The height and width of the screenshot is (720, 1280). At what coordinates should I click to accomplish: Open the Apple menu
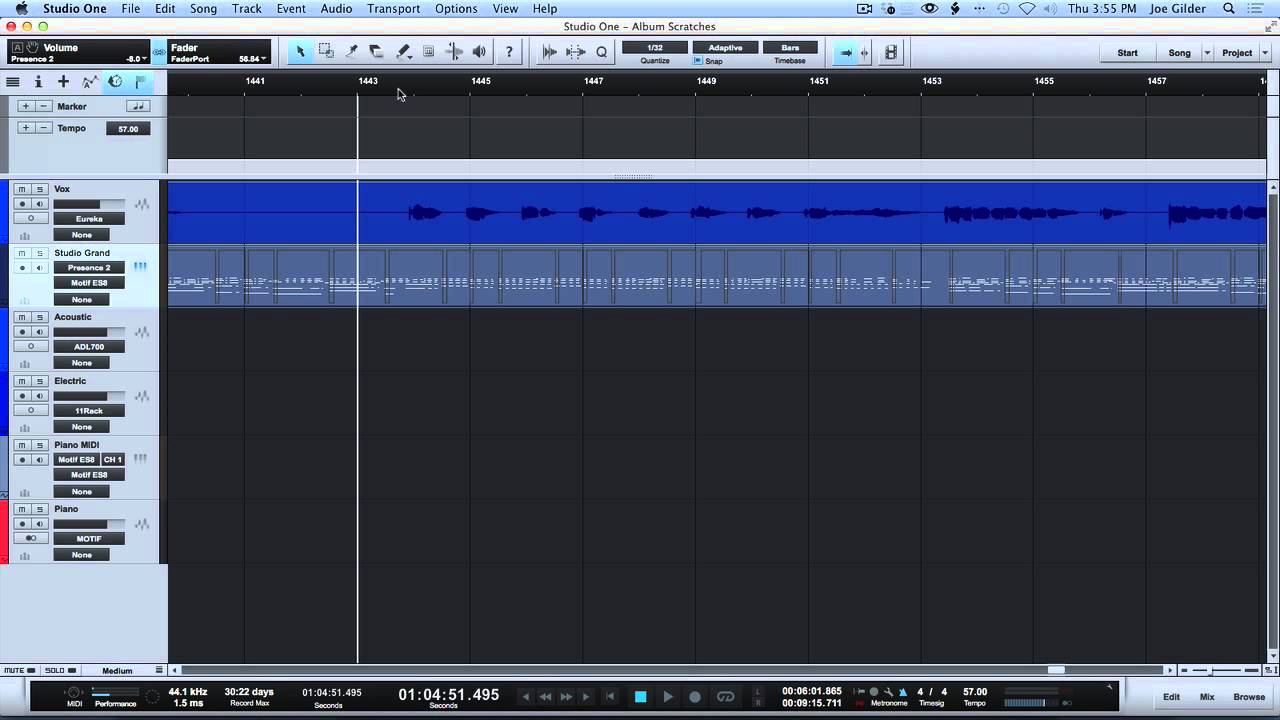[21, 9]
